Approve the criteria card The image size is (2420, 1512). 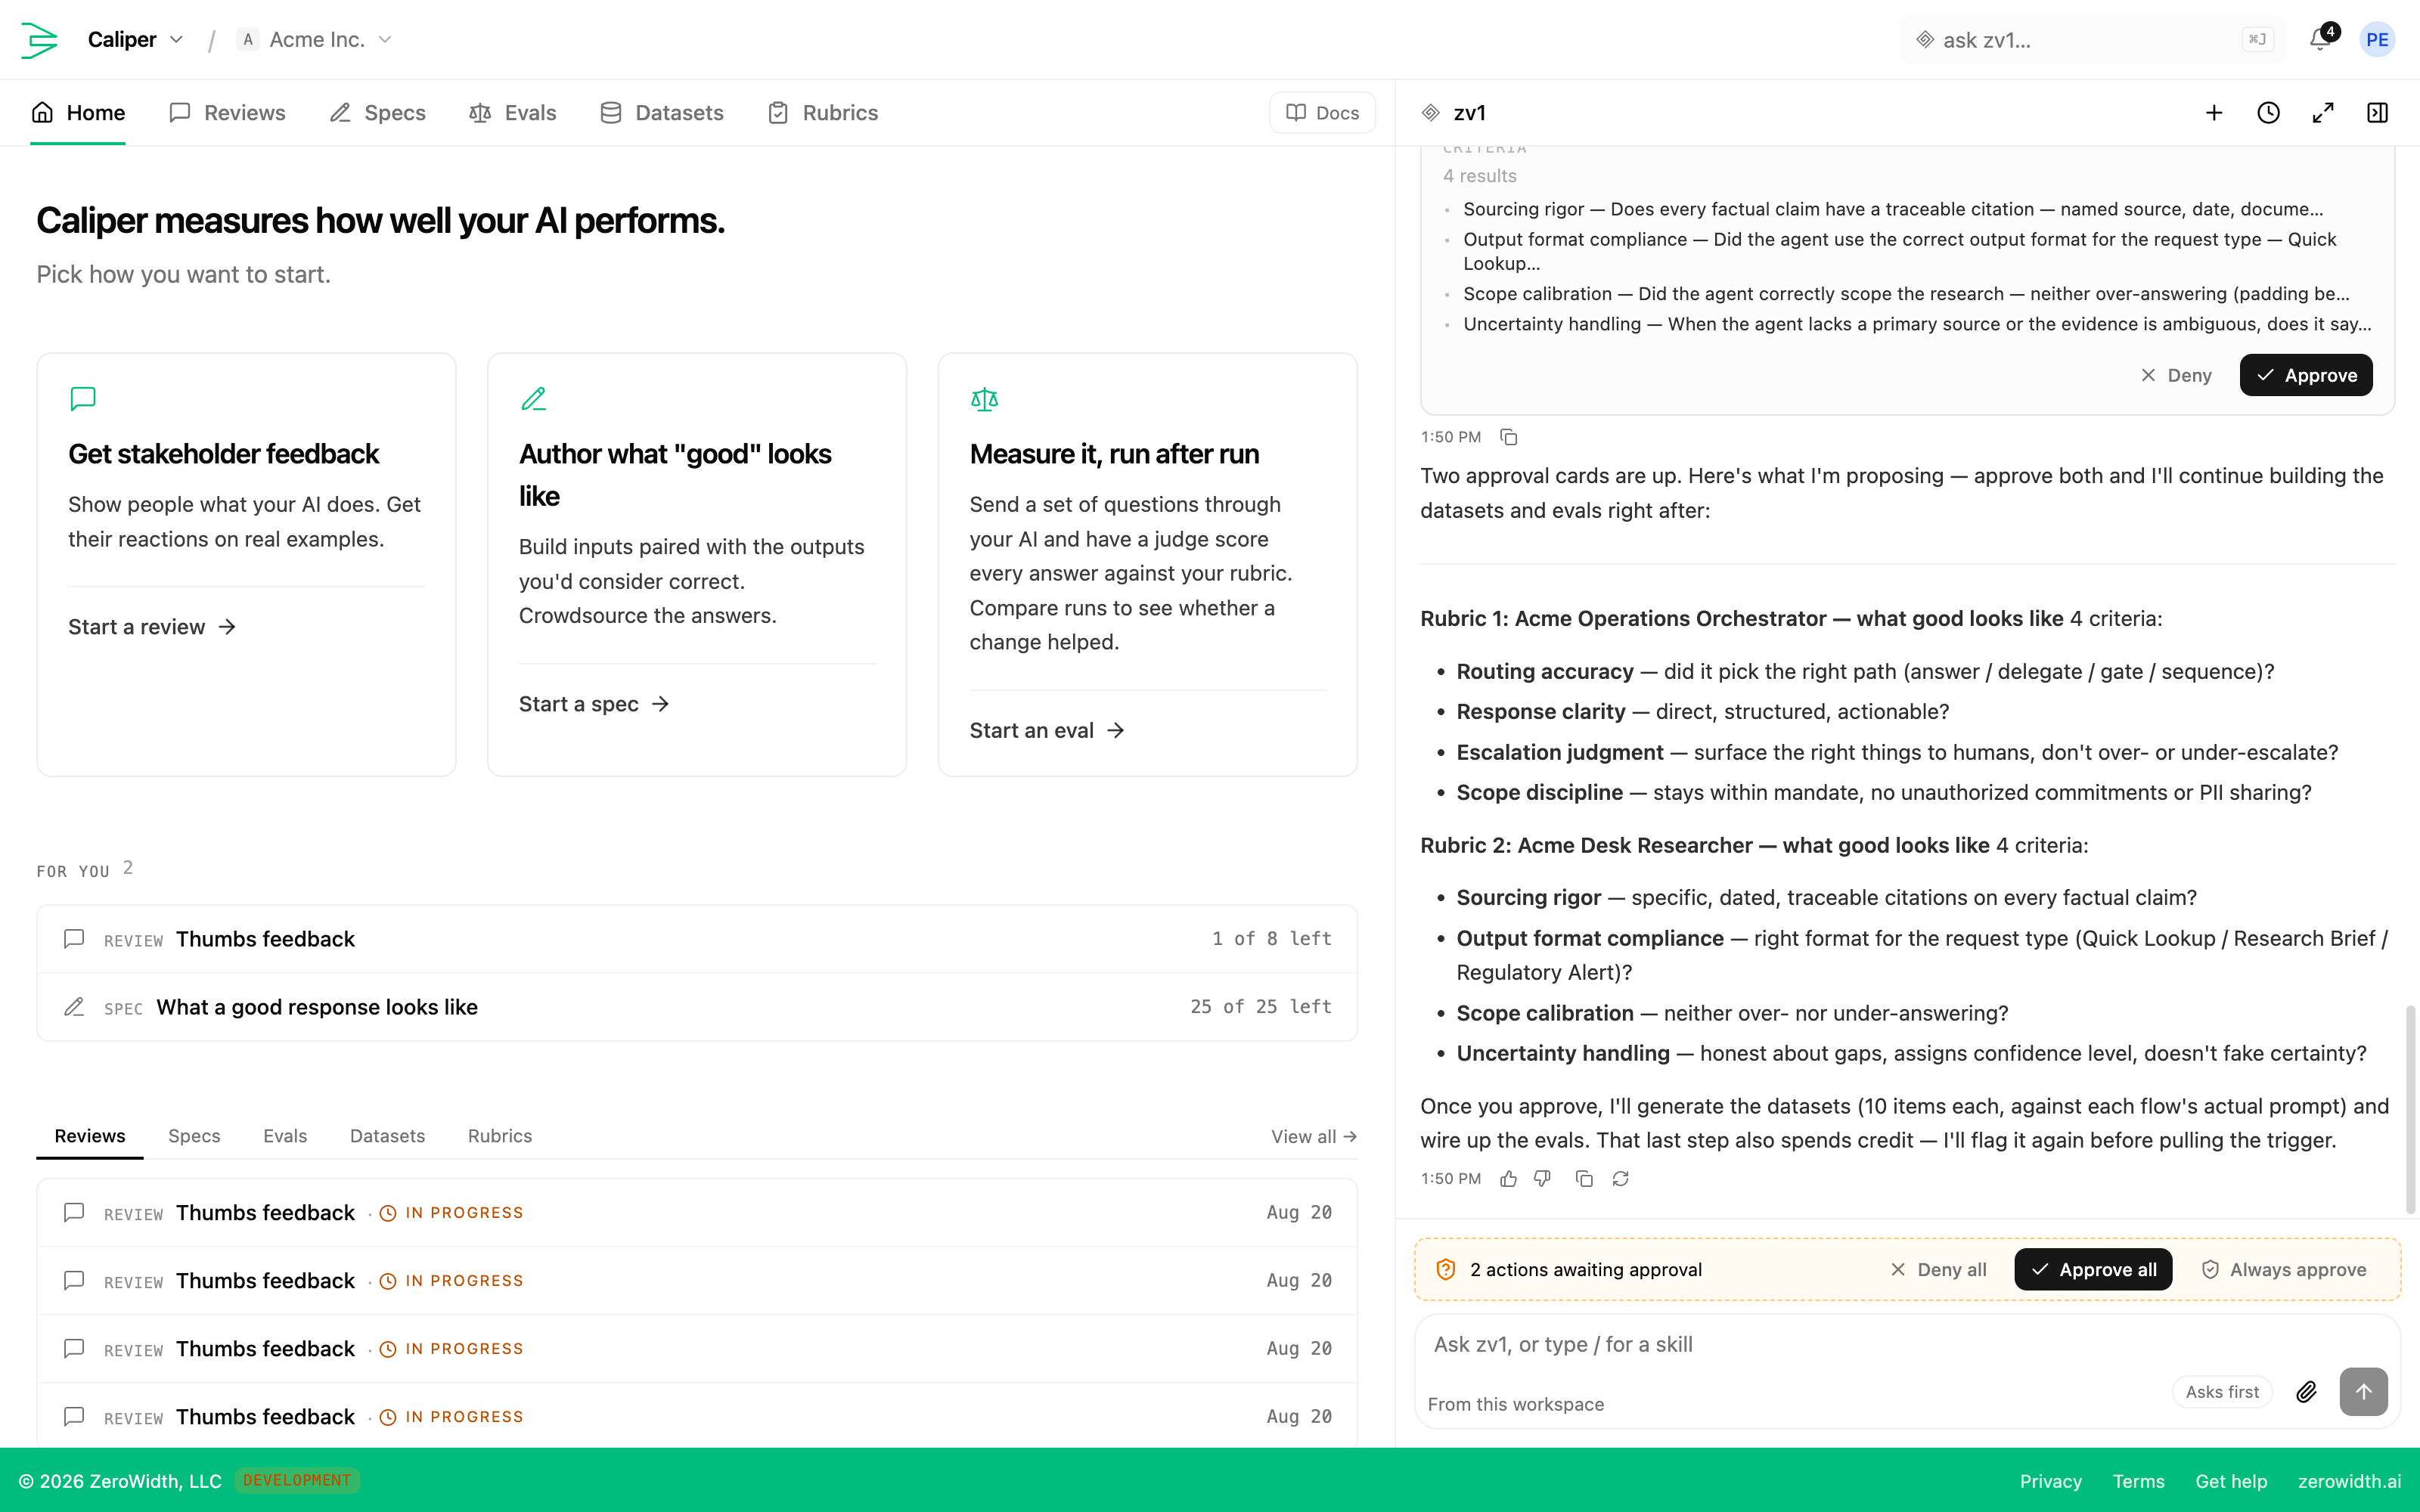pos(2306,375)
